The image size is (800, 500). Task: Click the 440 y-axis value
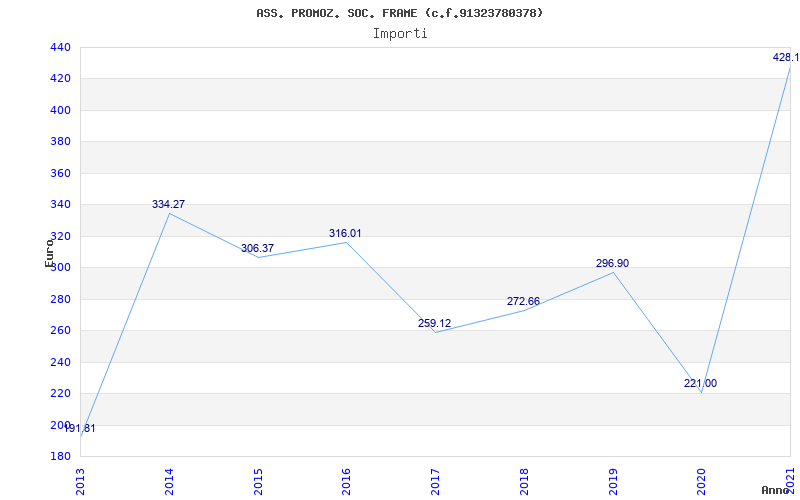click(60, 47)
